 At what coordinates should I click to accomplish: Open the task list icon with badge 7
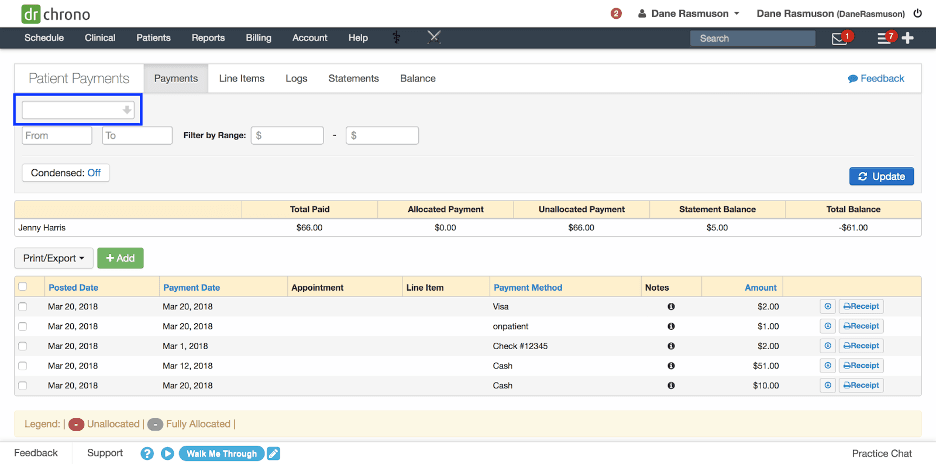click(x=884, y=39)
